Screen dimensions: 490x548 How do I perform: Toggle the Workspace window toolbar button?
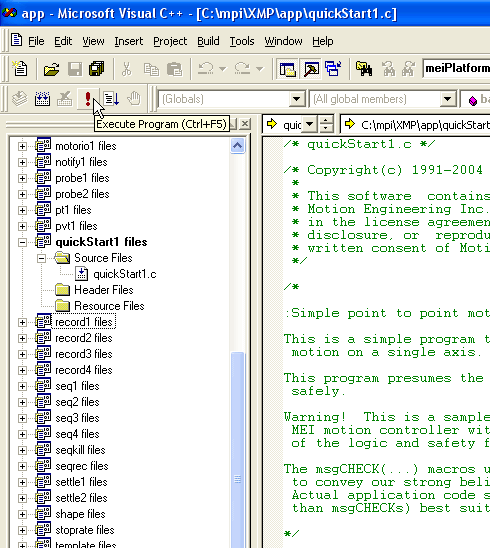click(x=288, y=68)
